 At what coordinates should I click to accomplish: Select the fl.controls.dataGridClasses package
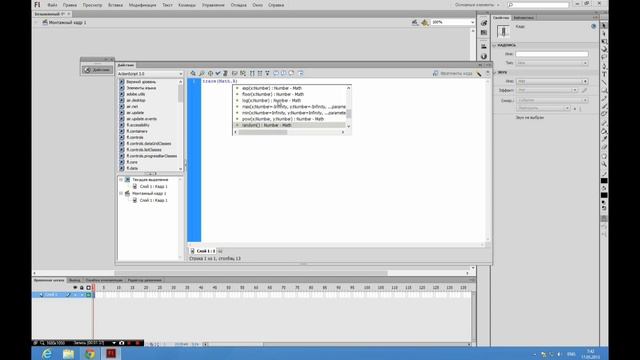click(x=149, y=144)
